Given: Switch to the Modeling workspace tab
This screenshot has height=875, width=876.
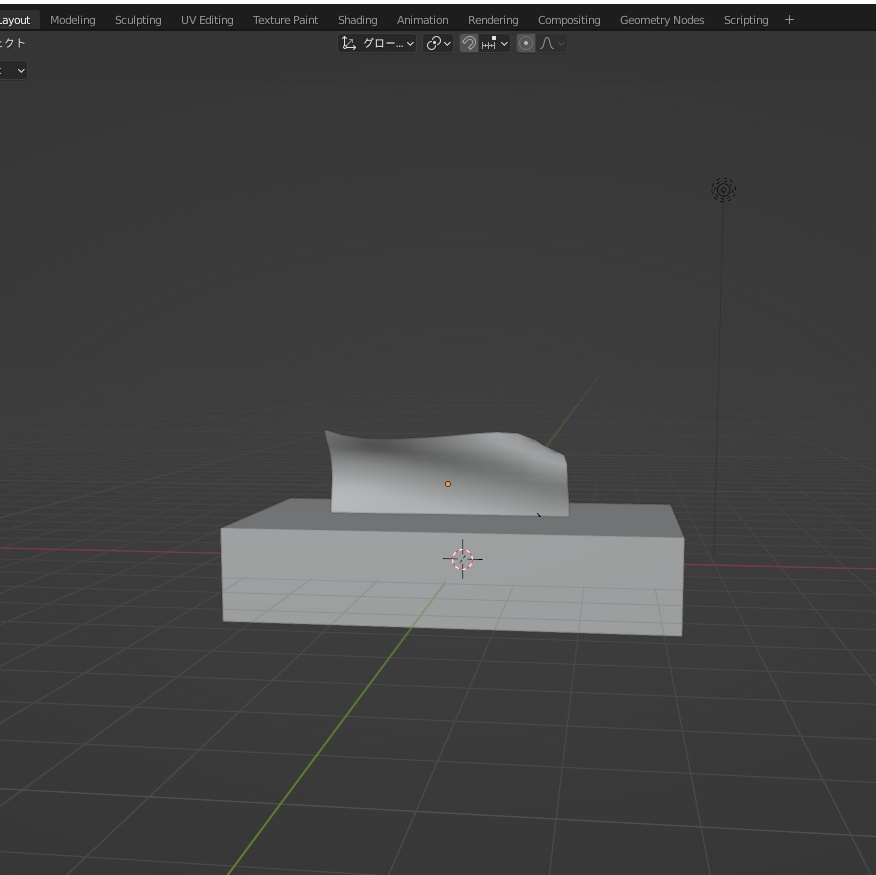Looking at the screenshot, I should click(x=72, y=19).
